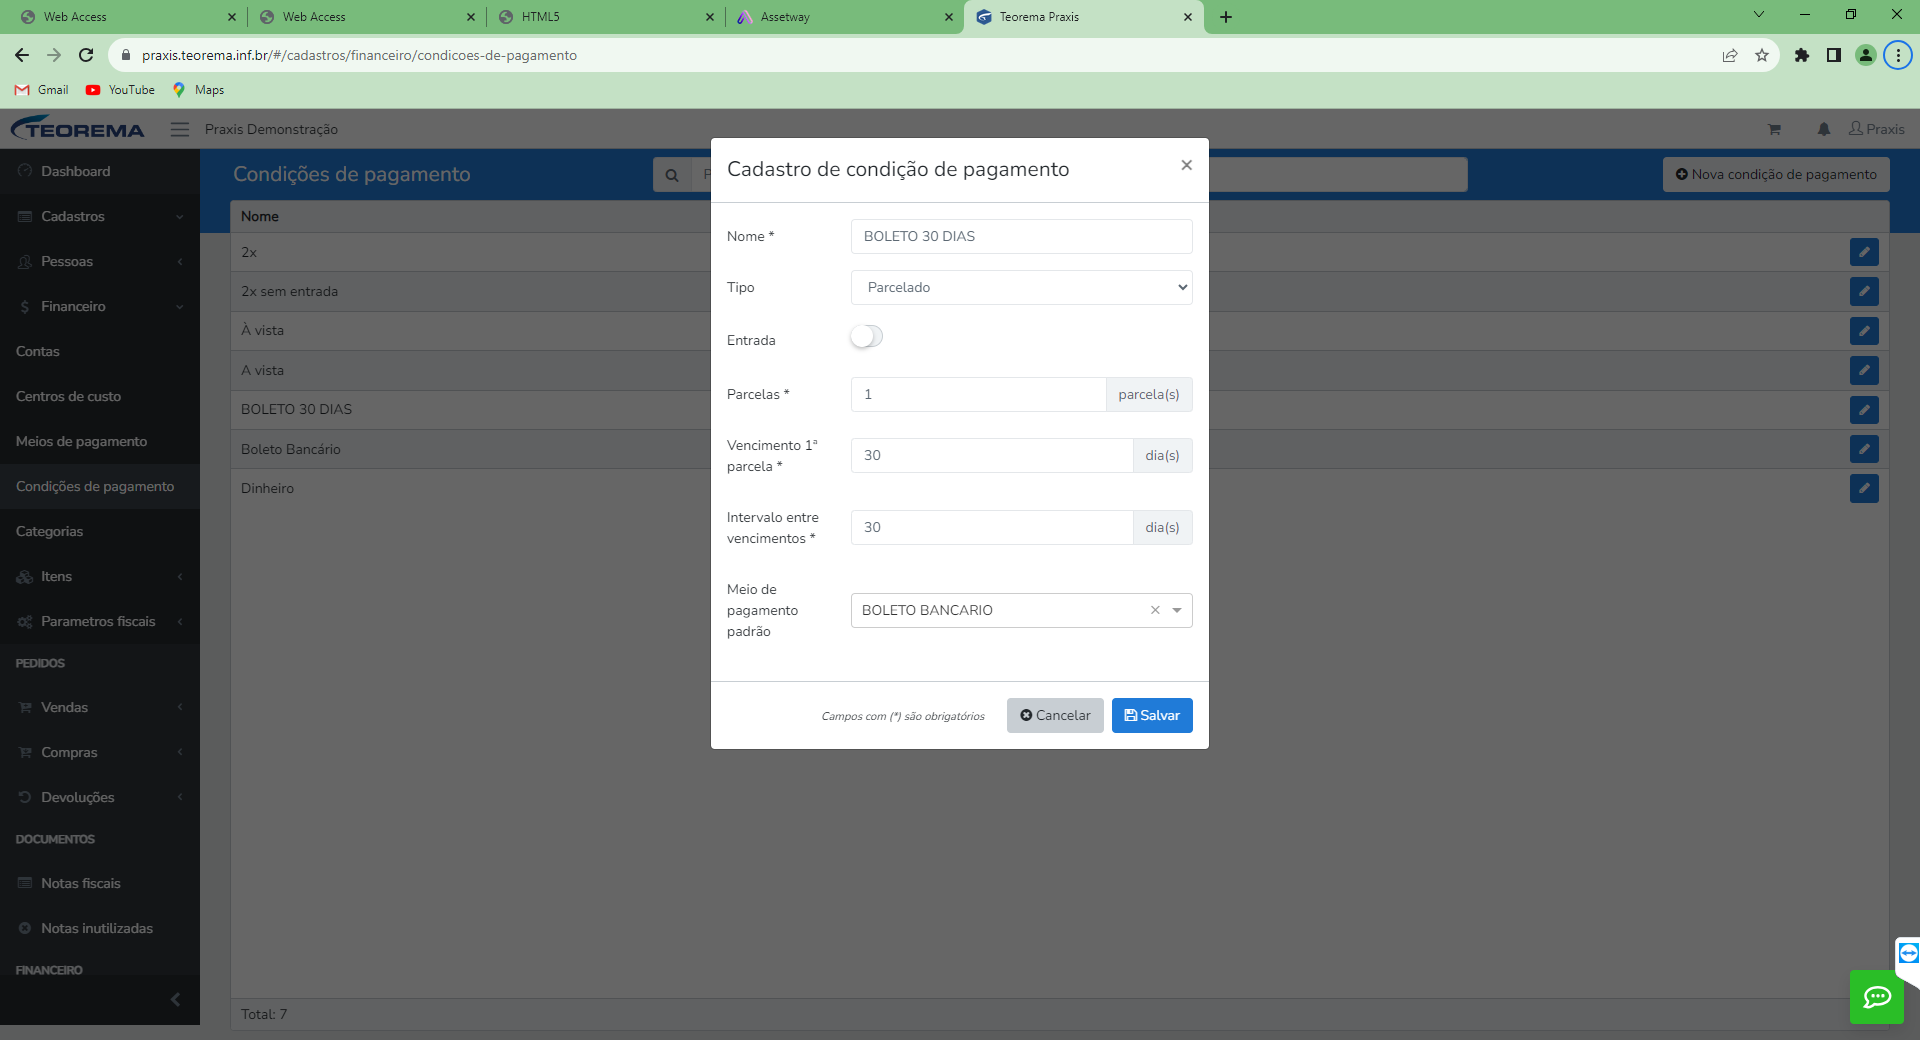Click the Intervalo entre vencimentos field
Screen dimensions: 1920x1040
coord(991,527)
